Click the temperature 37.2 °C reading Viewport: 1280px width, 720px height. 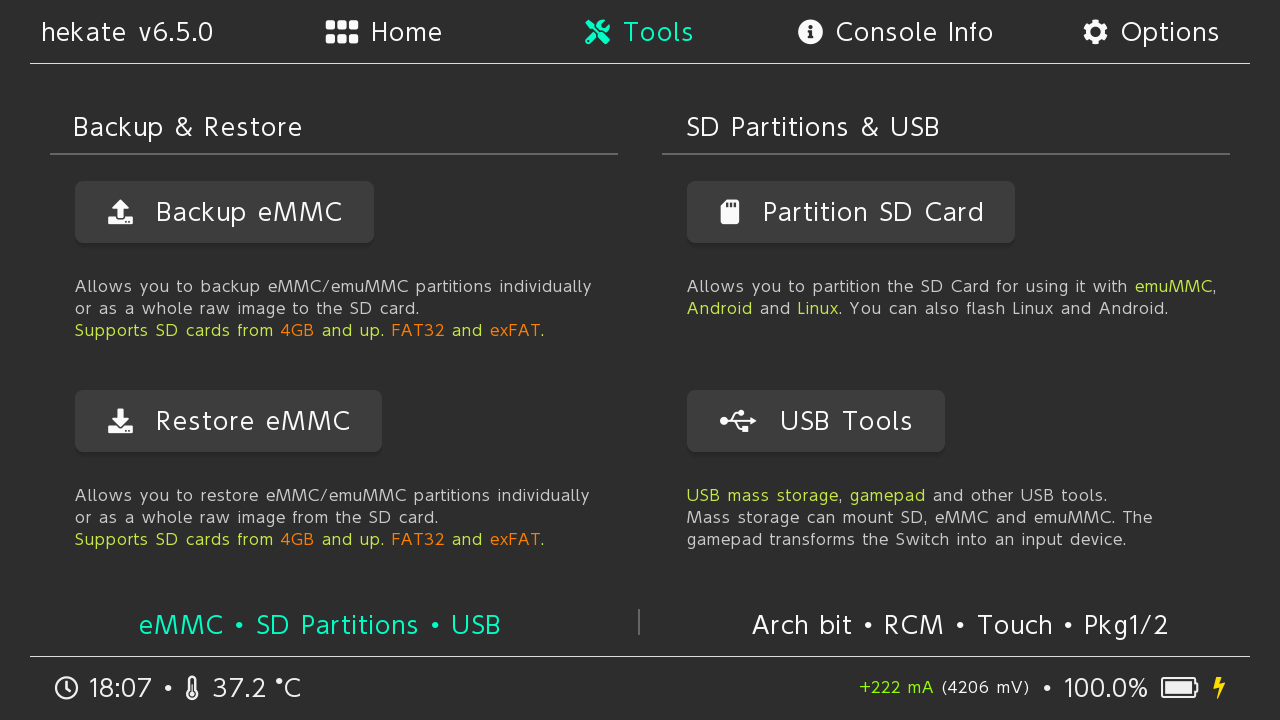coord(256,688)
